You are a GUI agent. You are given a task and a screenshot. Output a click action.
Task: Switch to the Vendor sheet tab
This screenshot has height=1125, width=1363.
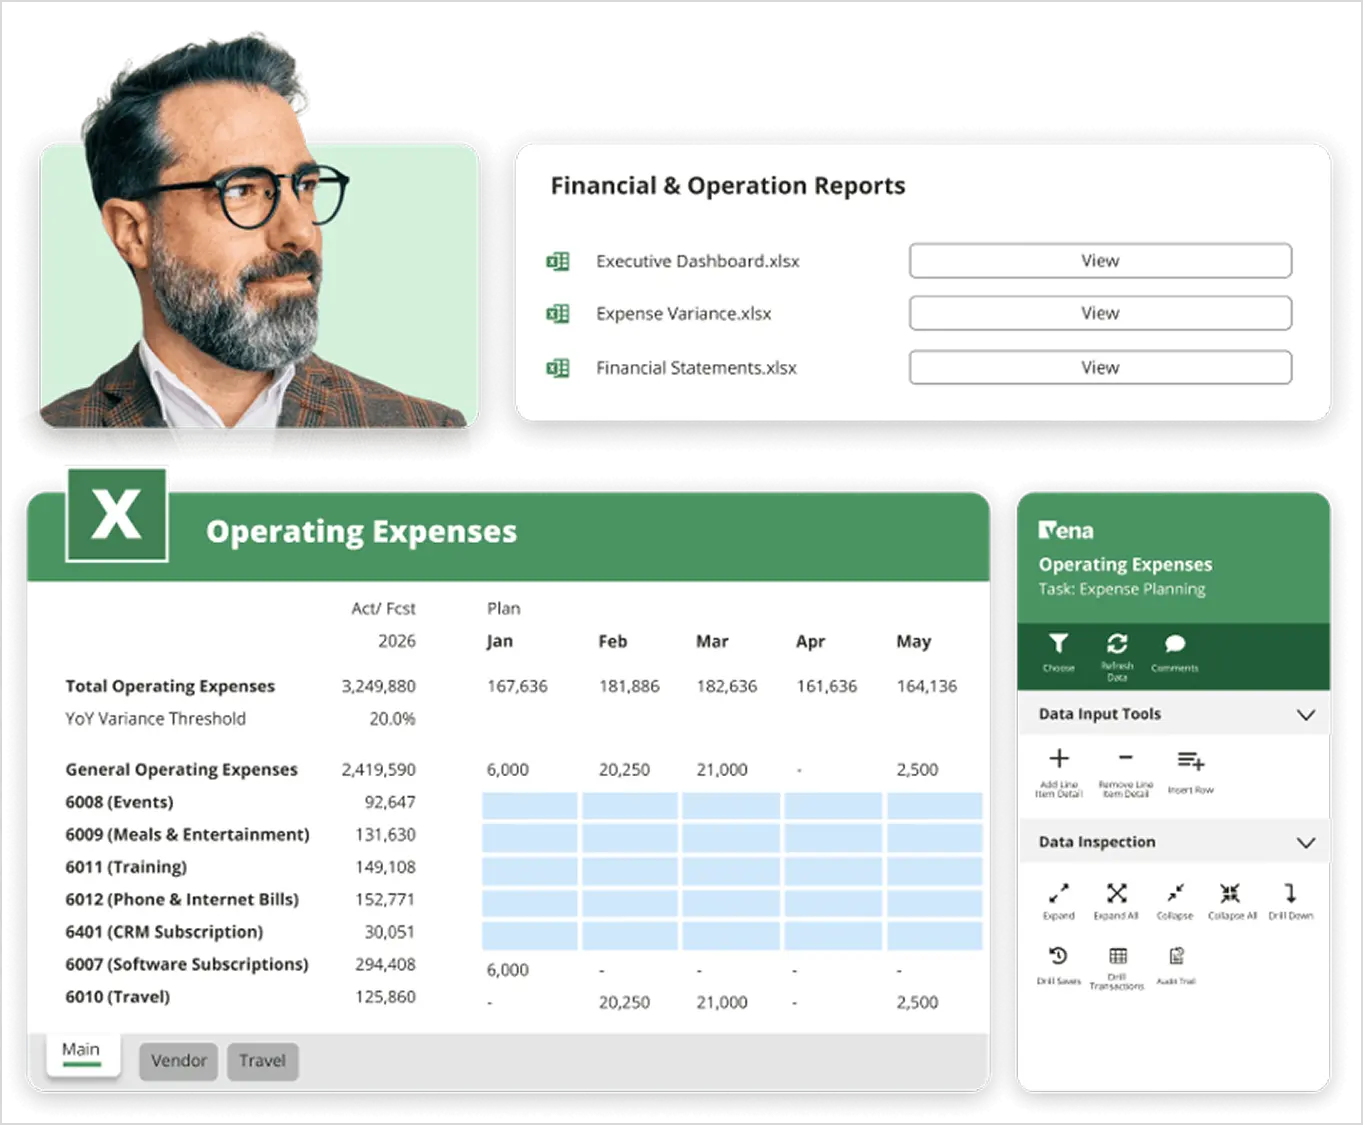(x=178, y=1061)
